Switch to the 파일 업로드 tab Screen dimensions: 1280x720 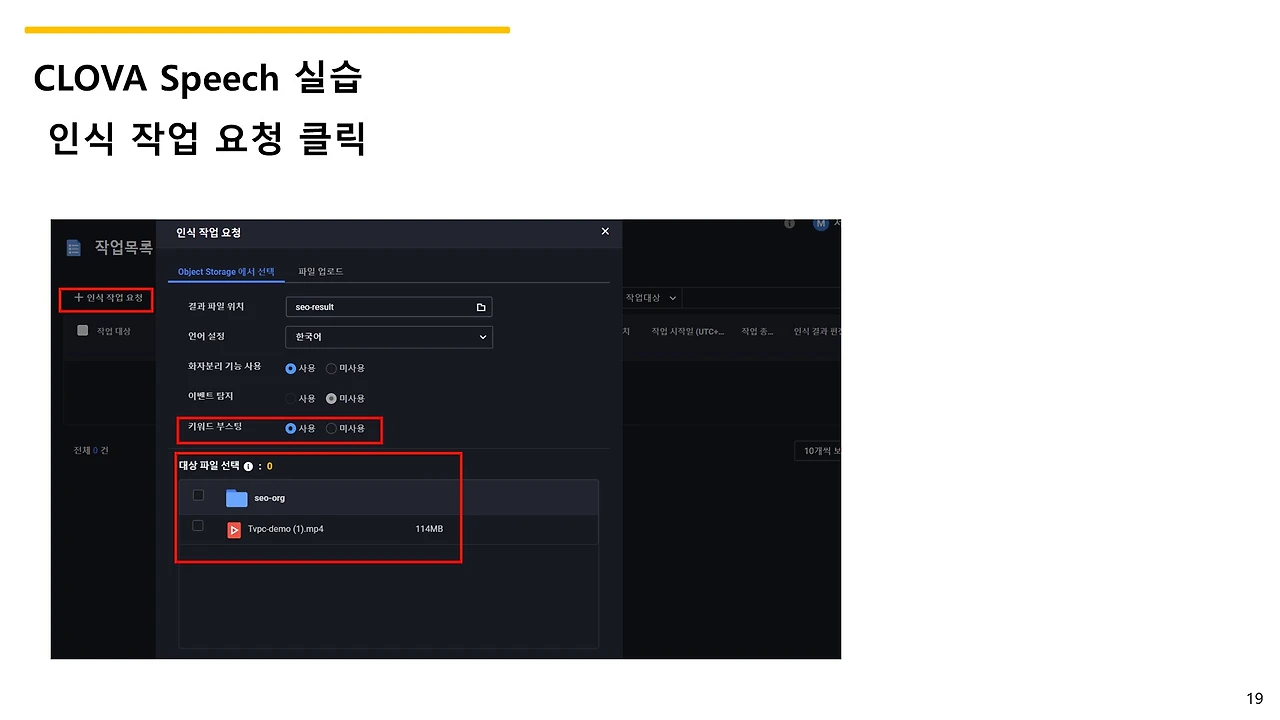(322, 271)
